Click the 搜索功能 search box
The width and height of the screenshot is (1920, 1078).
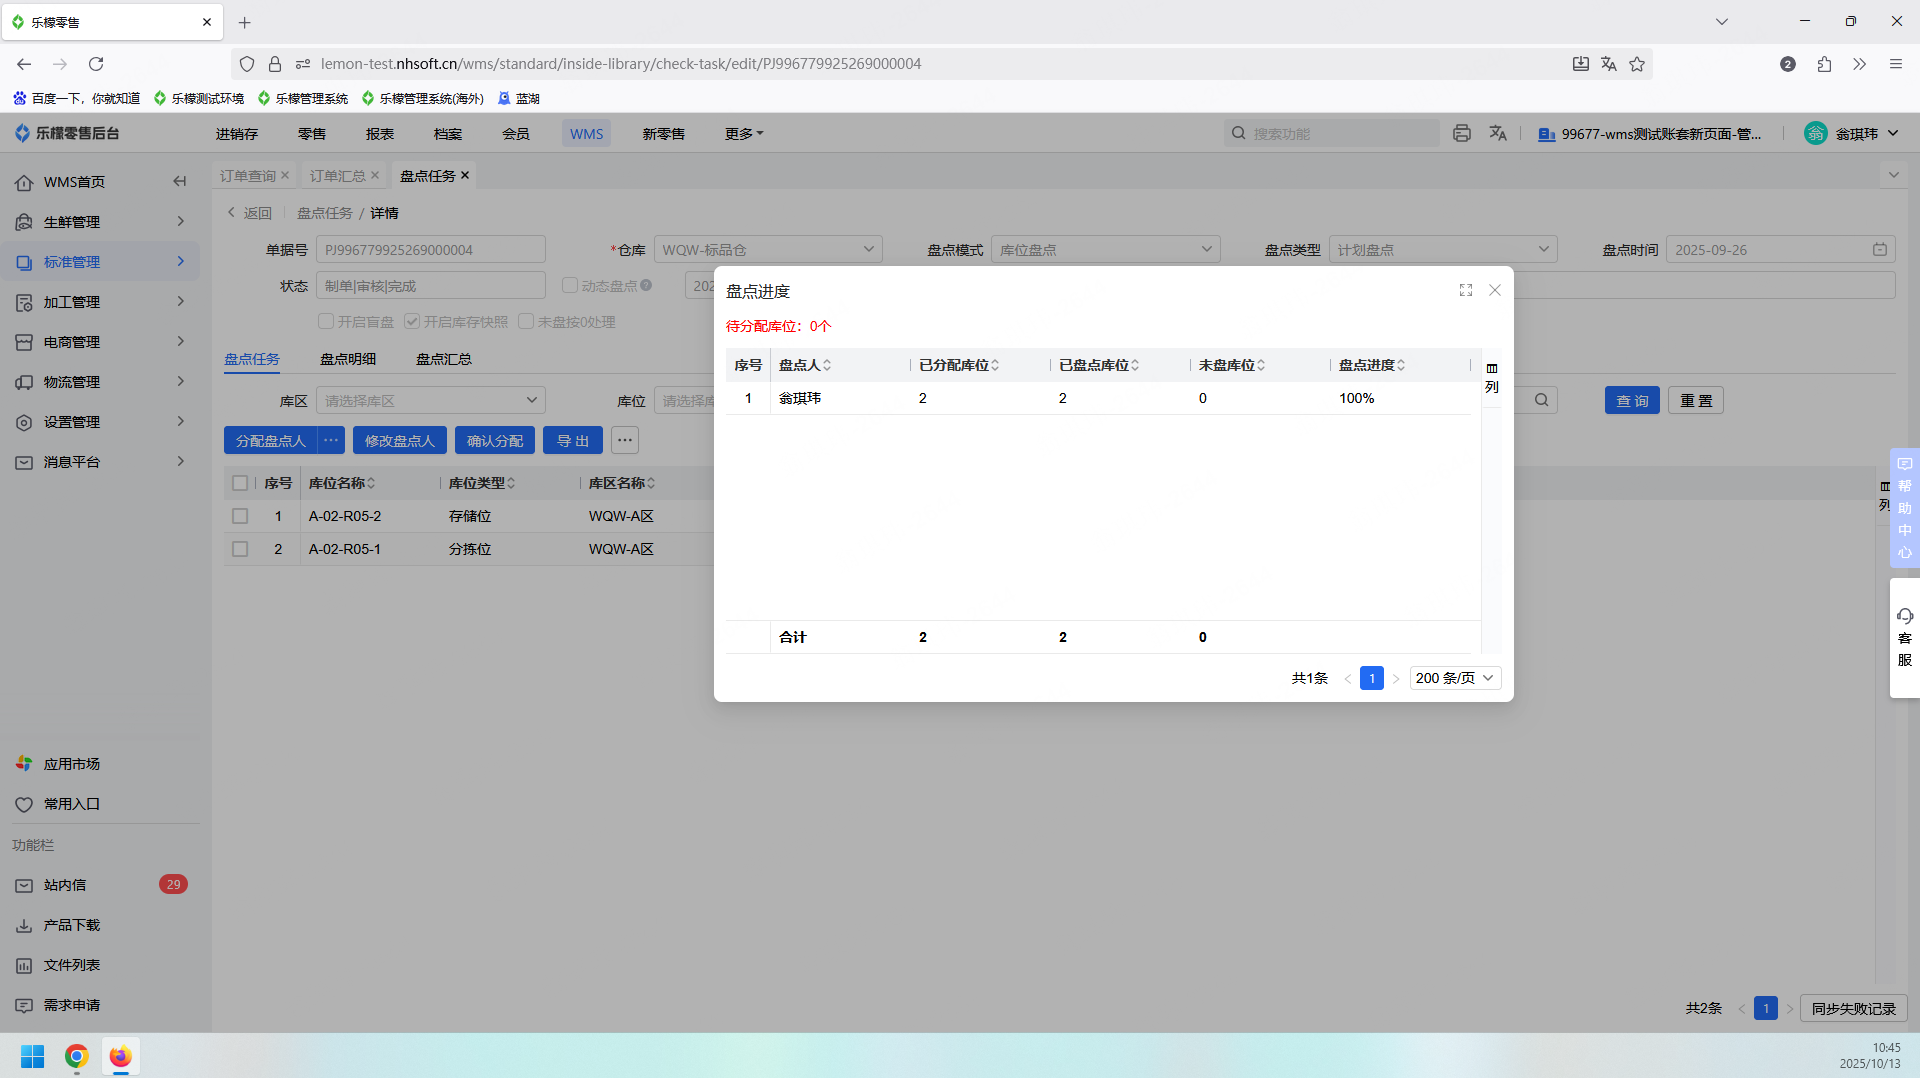[1332, 133]
